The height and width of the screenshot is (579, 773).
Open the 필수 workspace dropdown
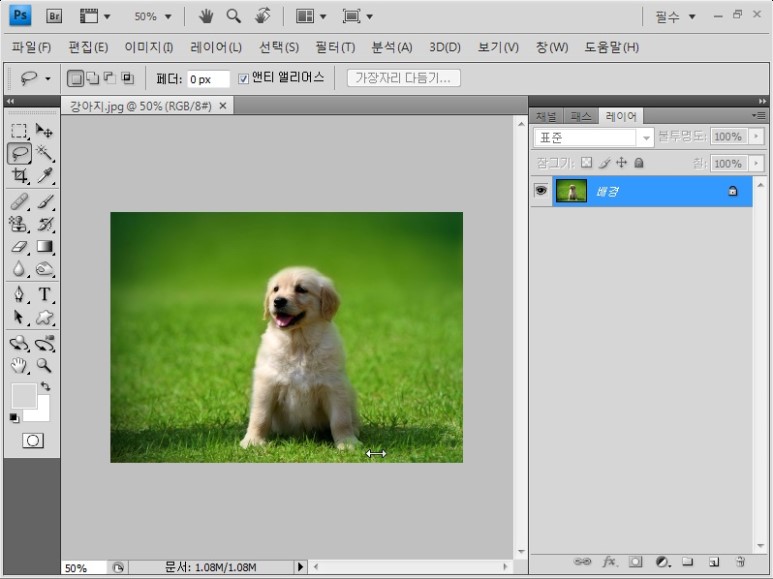tap(675, 17)
